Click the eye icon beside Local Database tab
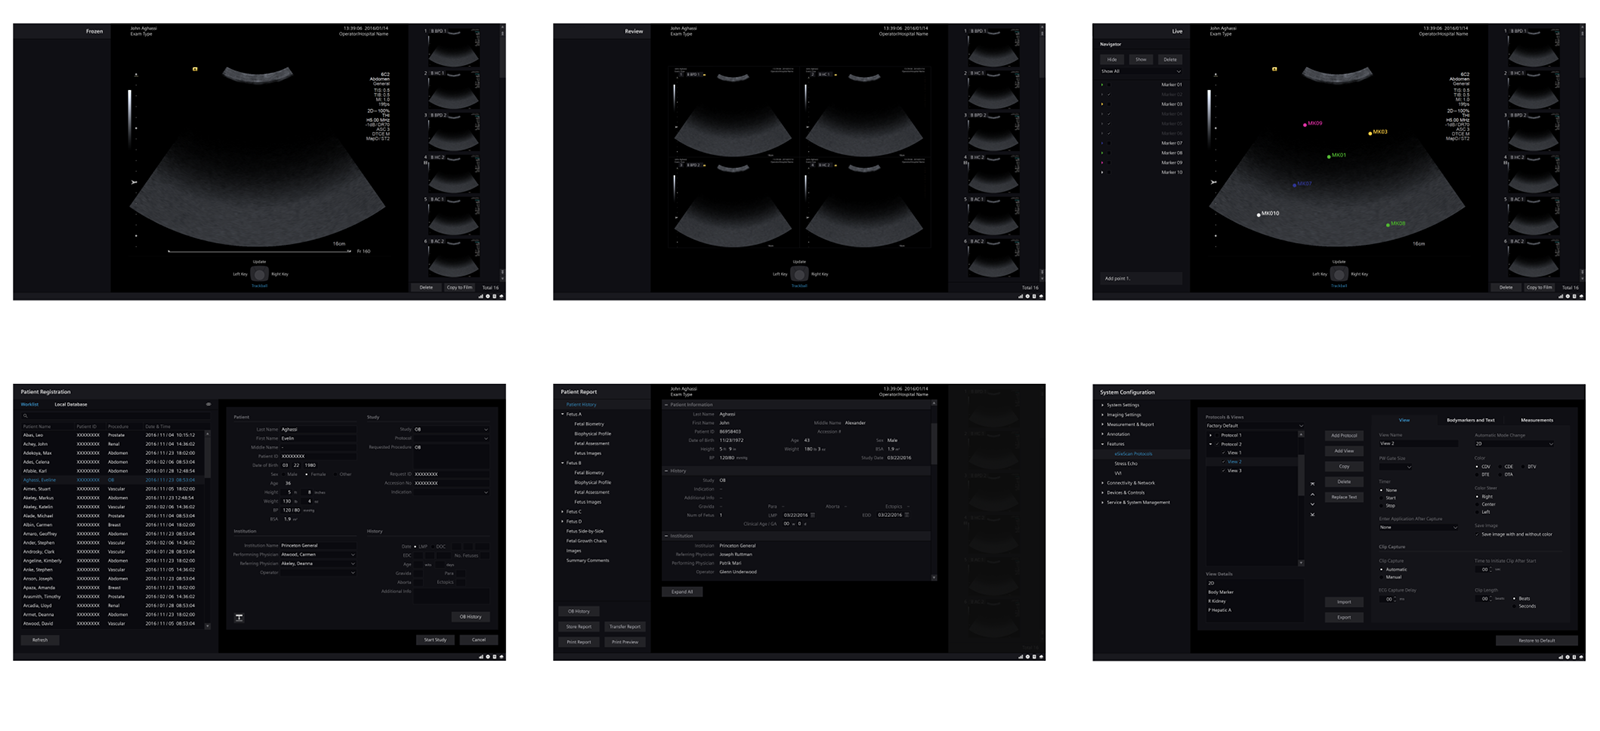The image size is (1600, 731). pyautogui.click(x=208, y=404)
